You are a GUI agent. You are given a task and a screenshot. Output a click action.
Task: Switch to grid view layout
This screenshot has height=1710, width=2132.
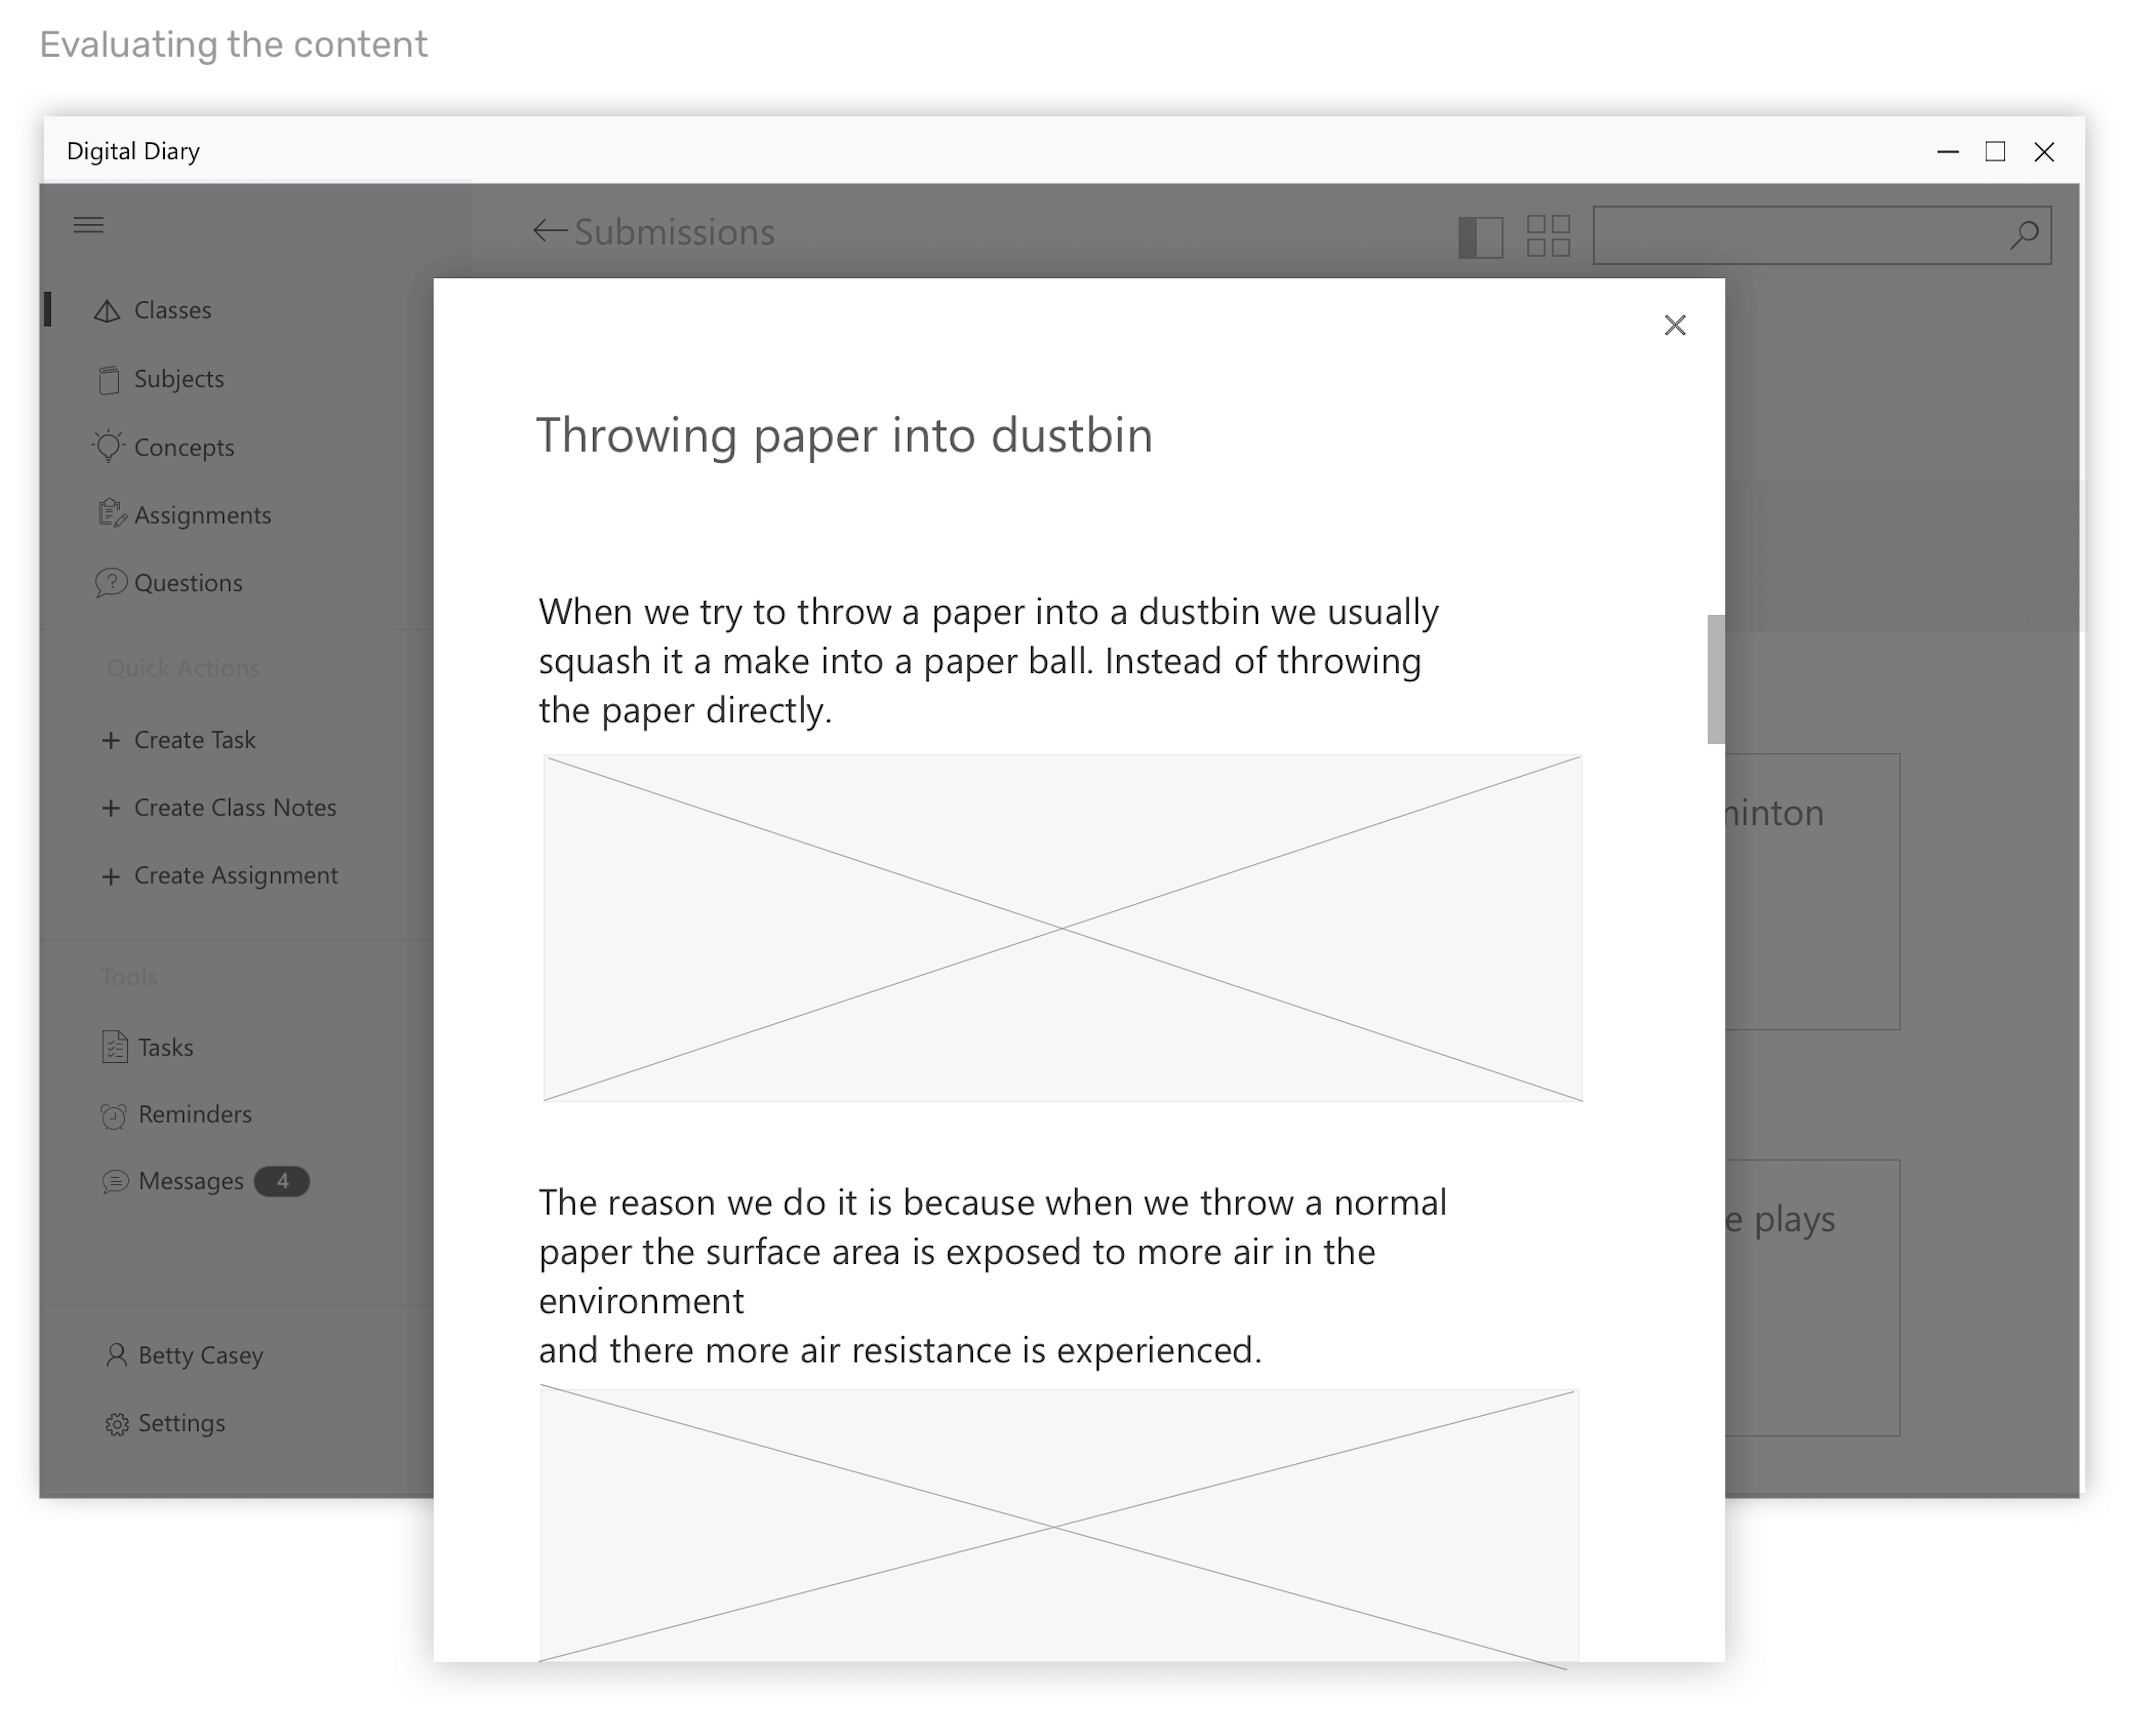tap(1547, 236)
